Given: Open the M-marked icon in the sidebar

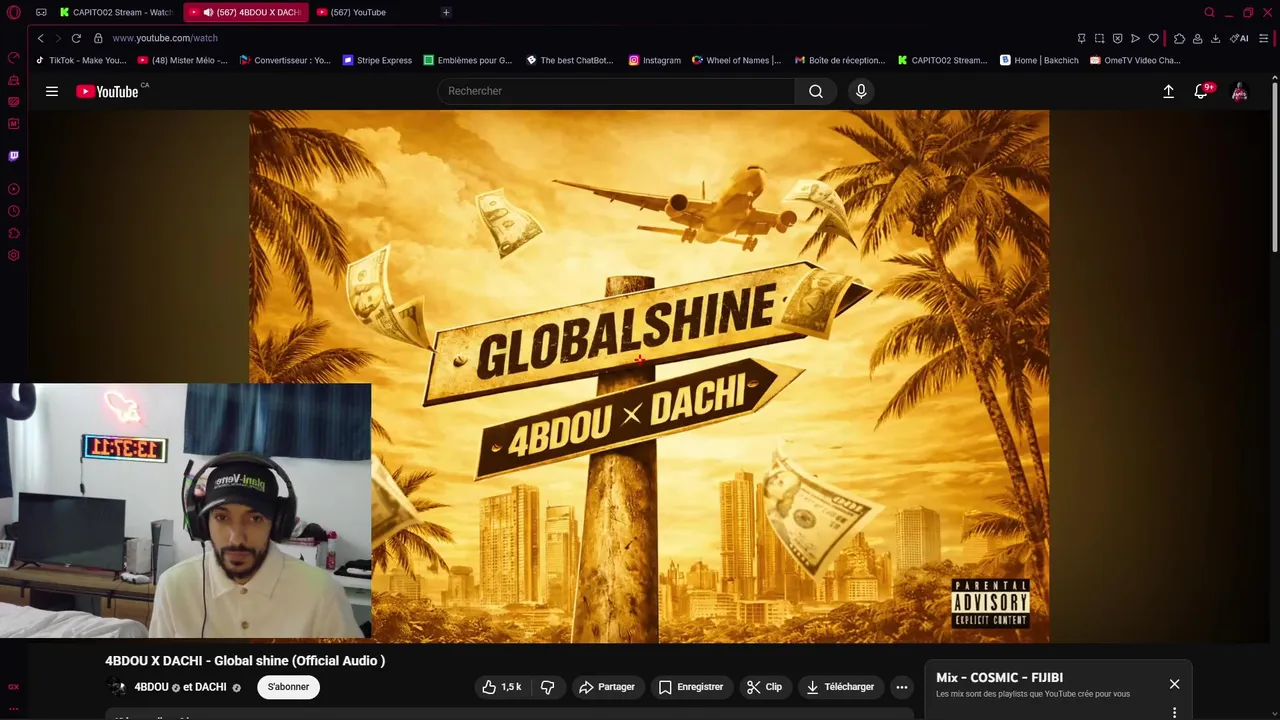Looking at the screenshot, I should click(x=13, y=124).
